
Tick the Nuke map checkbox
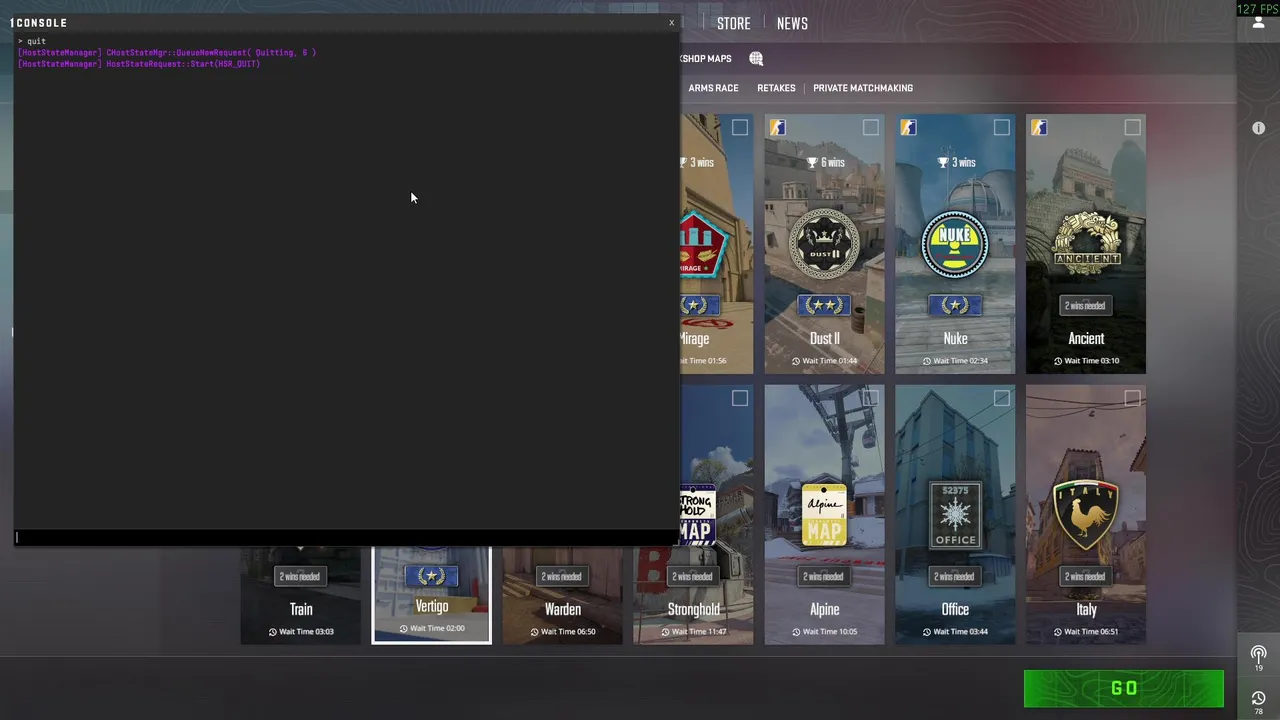(x=1002, y=127)
